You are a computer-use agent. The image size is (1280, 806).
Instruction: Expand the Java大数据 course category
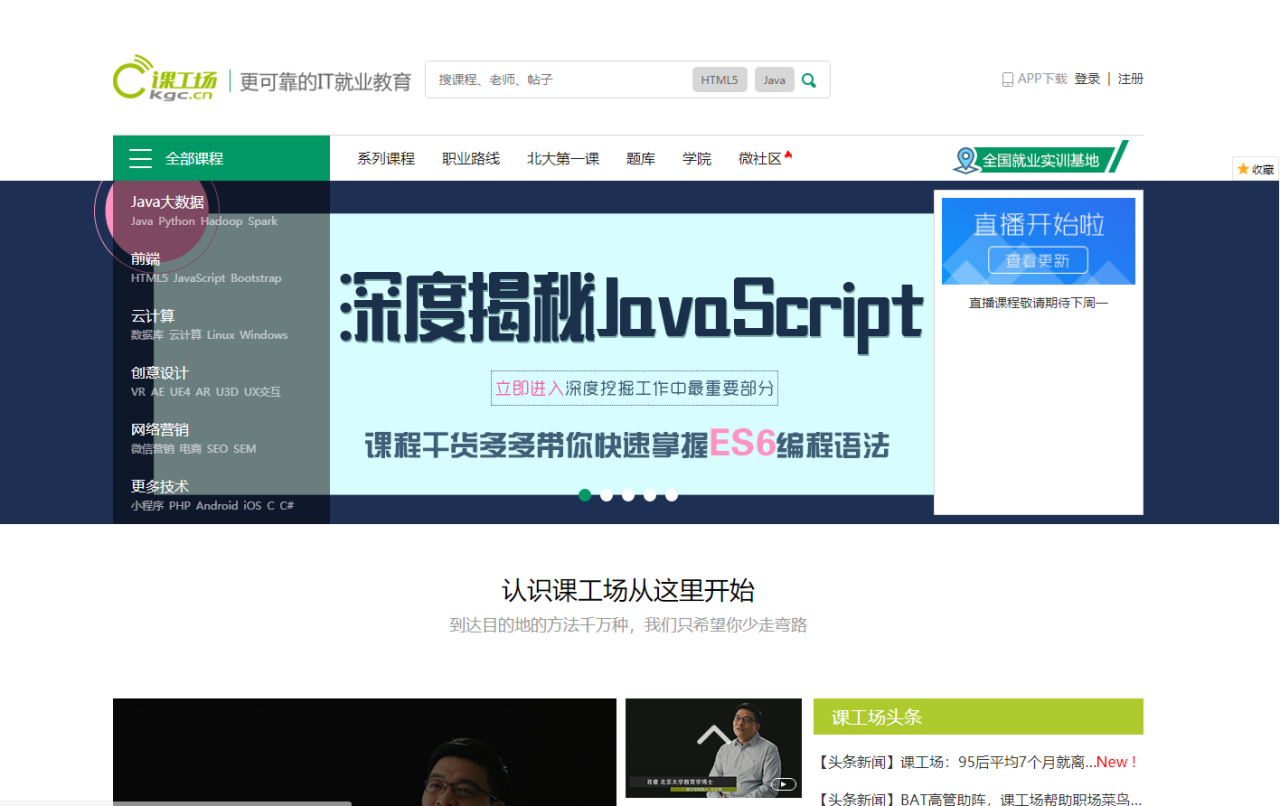167,202
